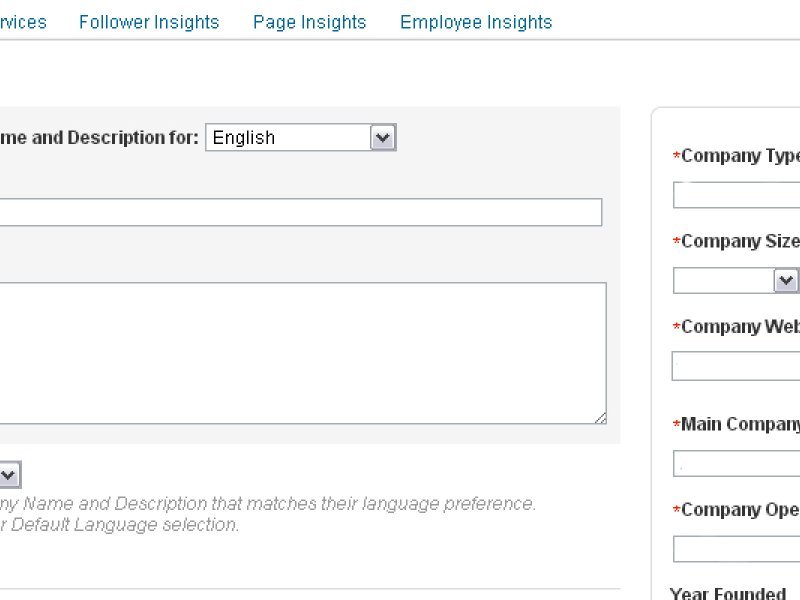
Task: Switch to the Page Insights tab
Action: 309,22
